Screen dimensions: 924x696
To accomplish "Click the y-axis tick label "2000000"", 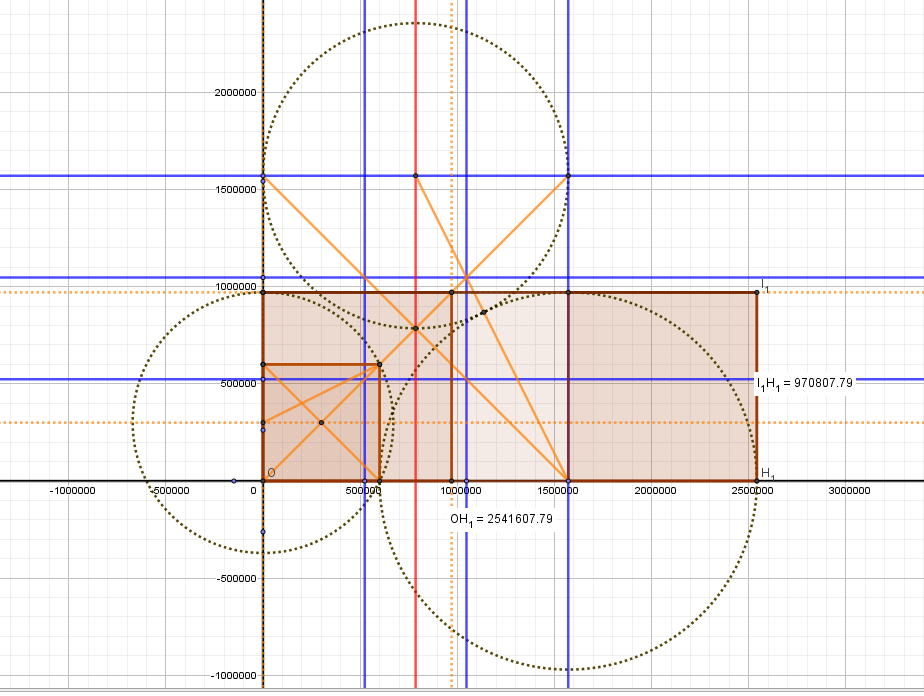I will click(x=235, y=93).
